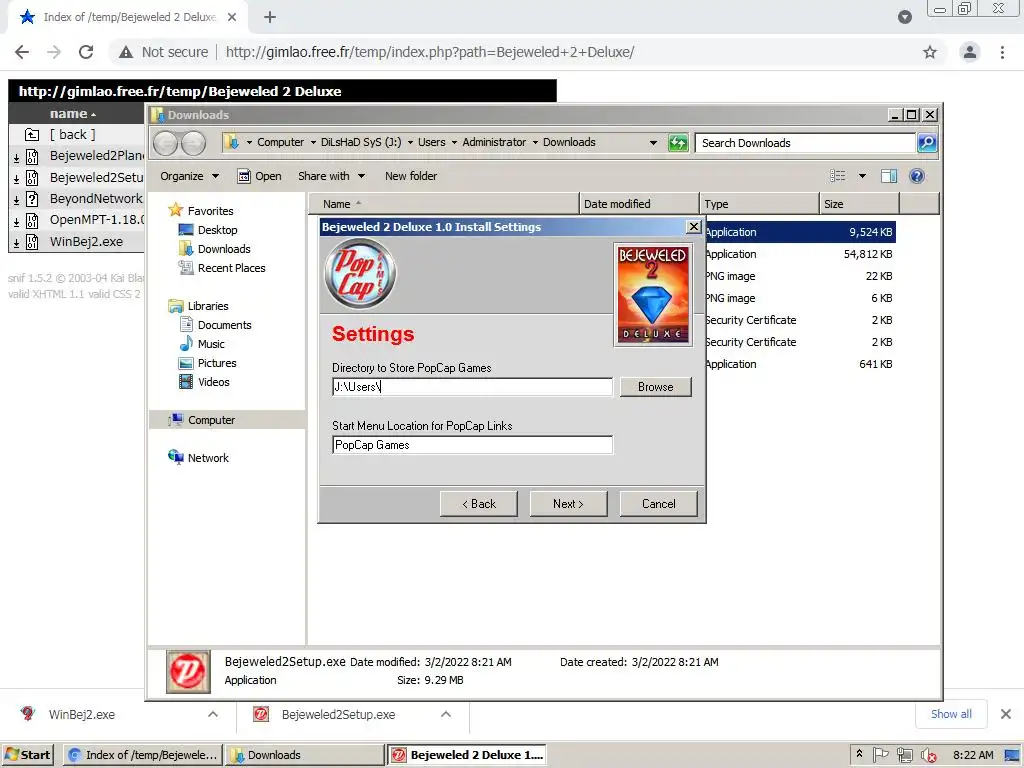Select Recent Places in navigation pane
The image size is (1024, 768).
(231, 268)
